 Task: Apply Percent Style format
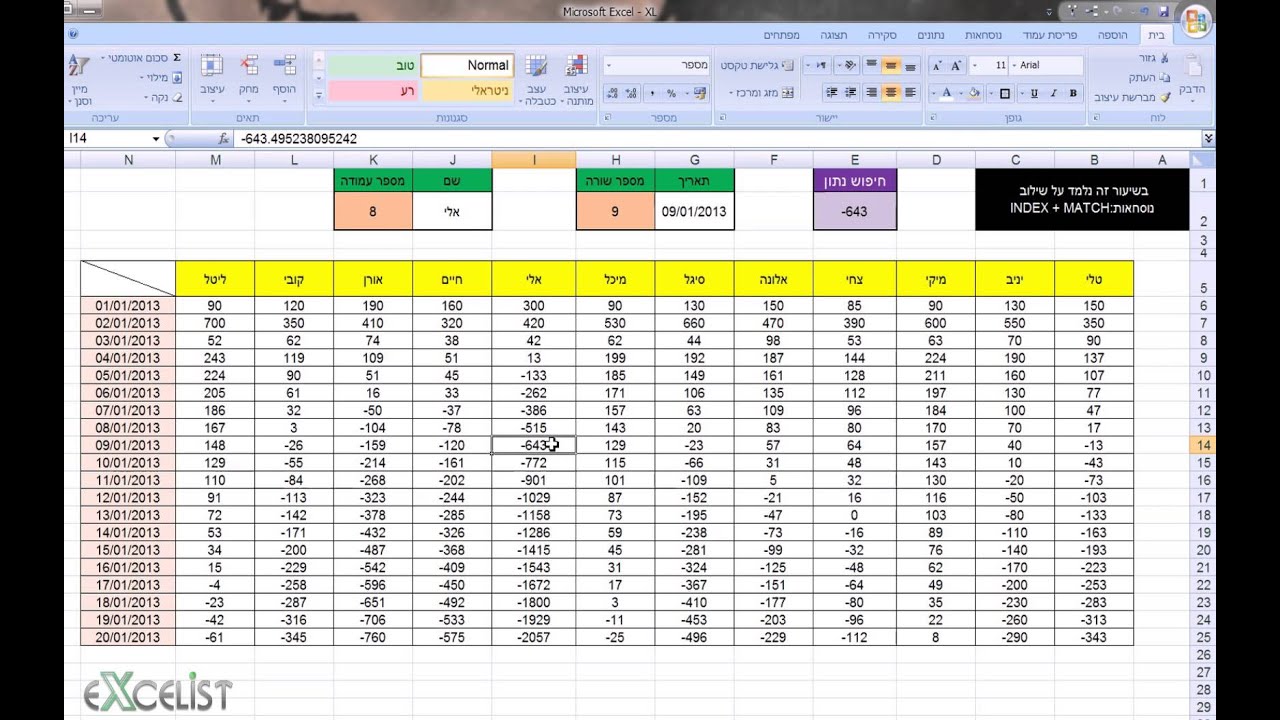pyautogui.click(x=670, y=93)
